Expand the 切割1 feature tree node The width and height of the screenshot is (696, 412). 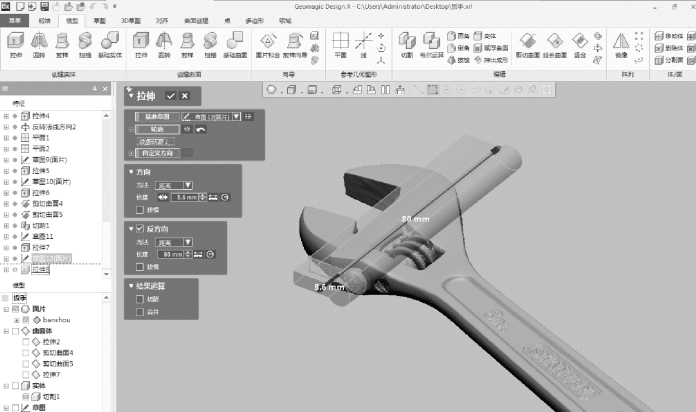tap(6, 226)
